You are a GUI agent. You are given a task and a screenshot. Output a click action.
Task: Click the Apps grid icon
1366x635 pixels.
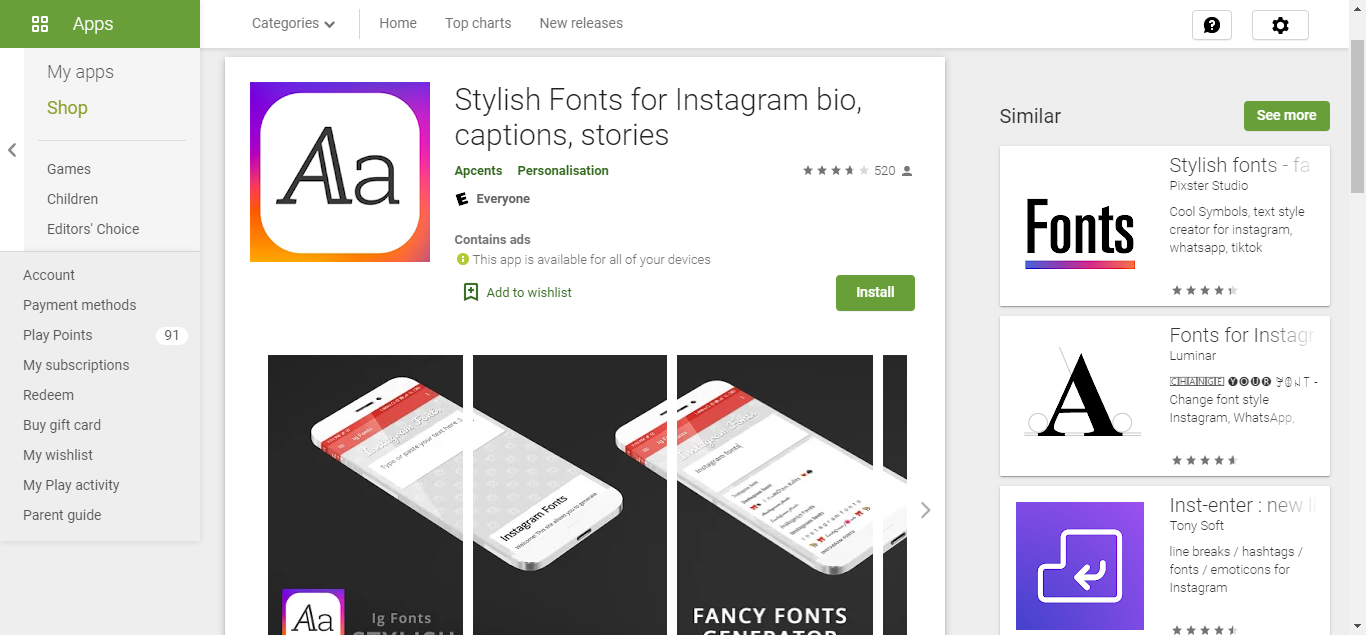pyautogui.click(x=40, y=24)
